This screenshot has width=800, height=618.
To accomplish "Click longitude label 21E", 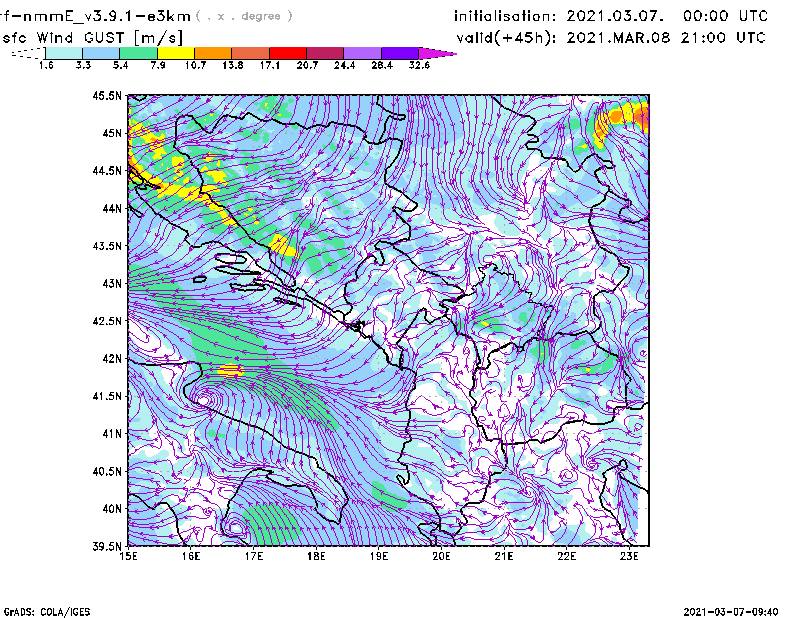I will pos(504,556).
